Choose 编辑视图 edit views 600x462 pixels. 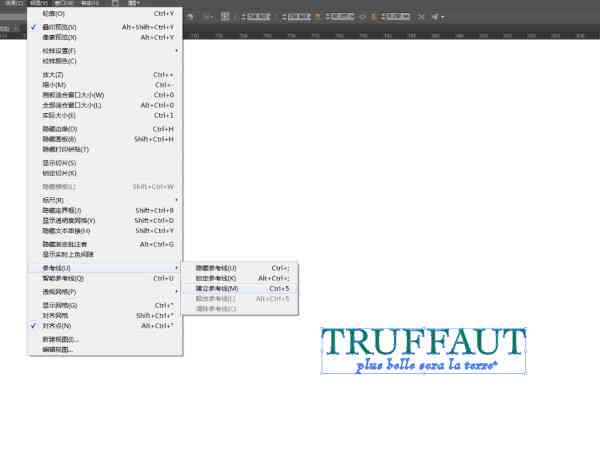(105, 349)
